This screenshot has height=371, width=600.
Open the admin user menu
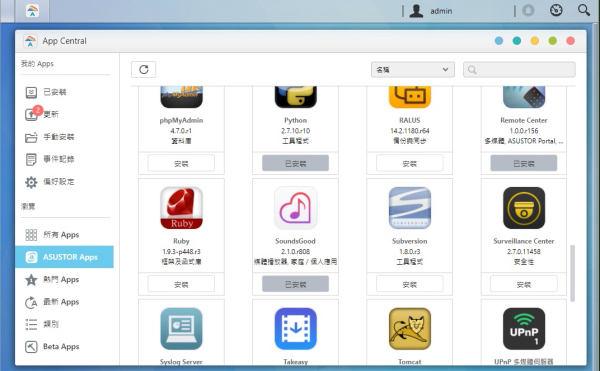(x=431, y=11)
